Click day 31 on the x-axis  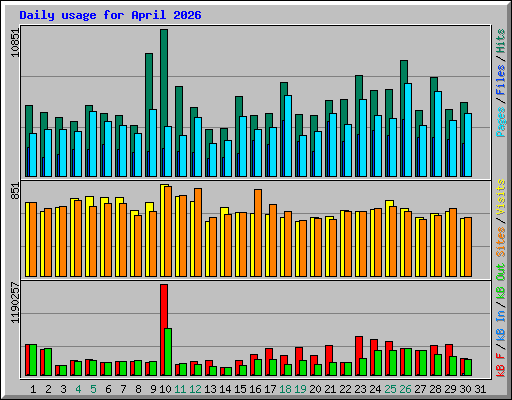coord(480,389)
